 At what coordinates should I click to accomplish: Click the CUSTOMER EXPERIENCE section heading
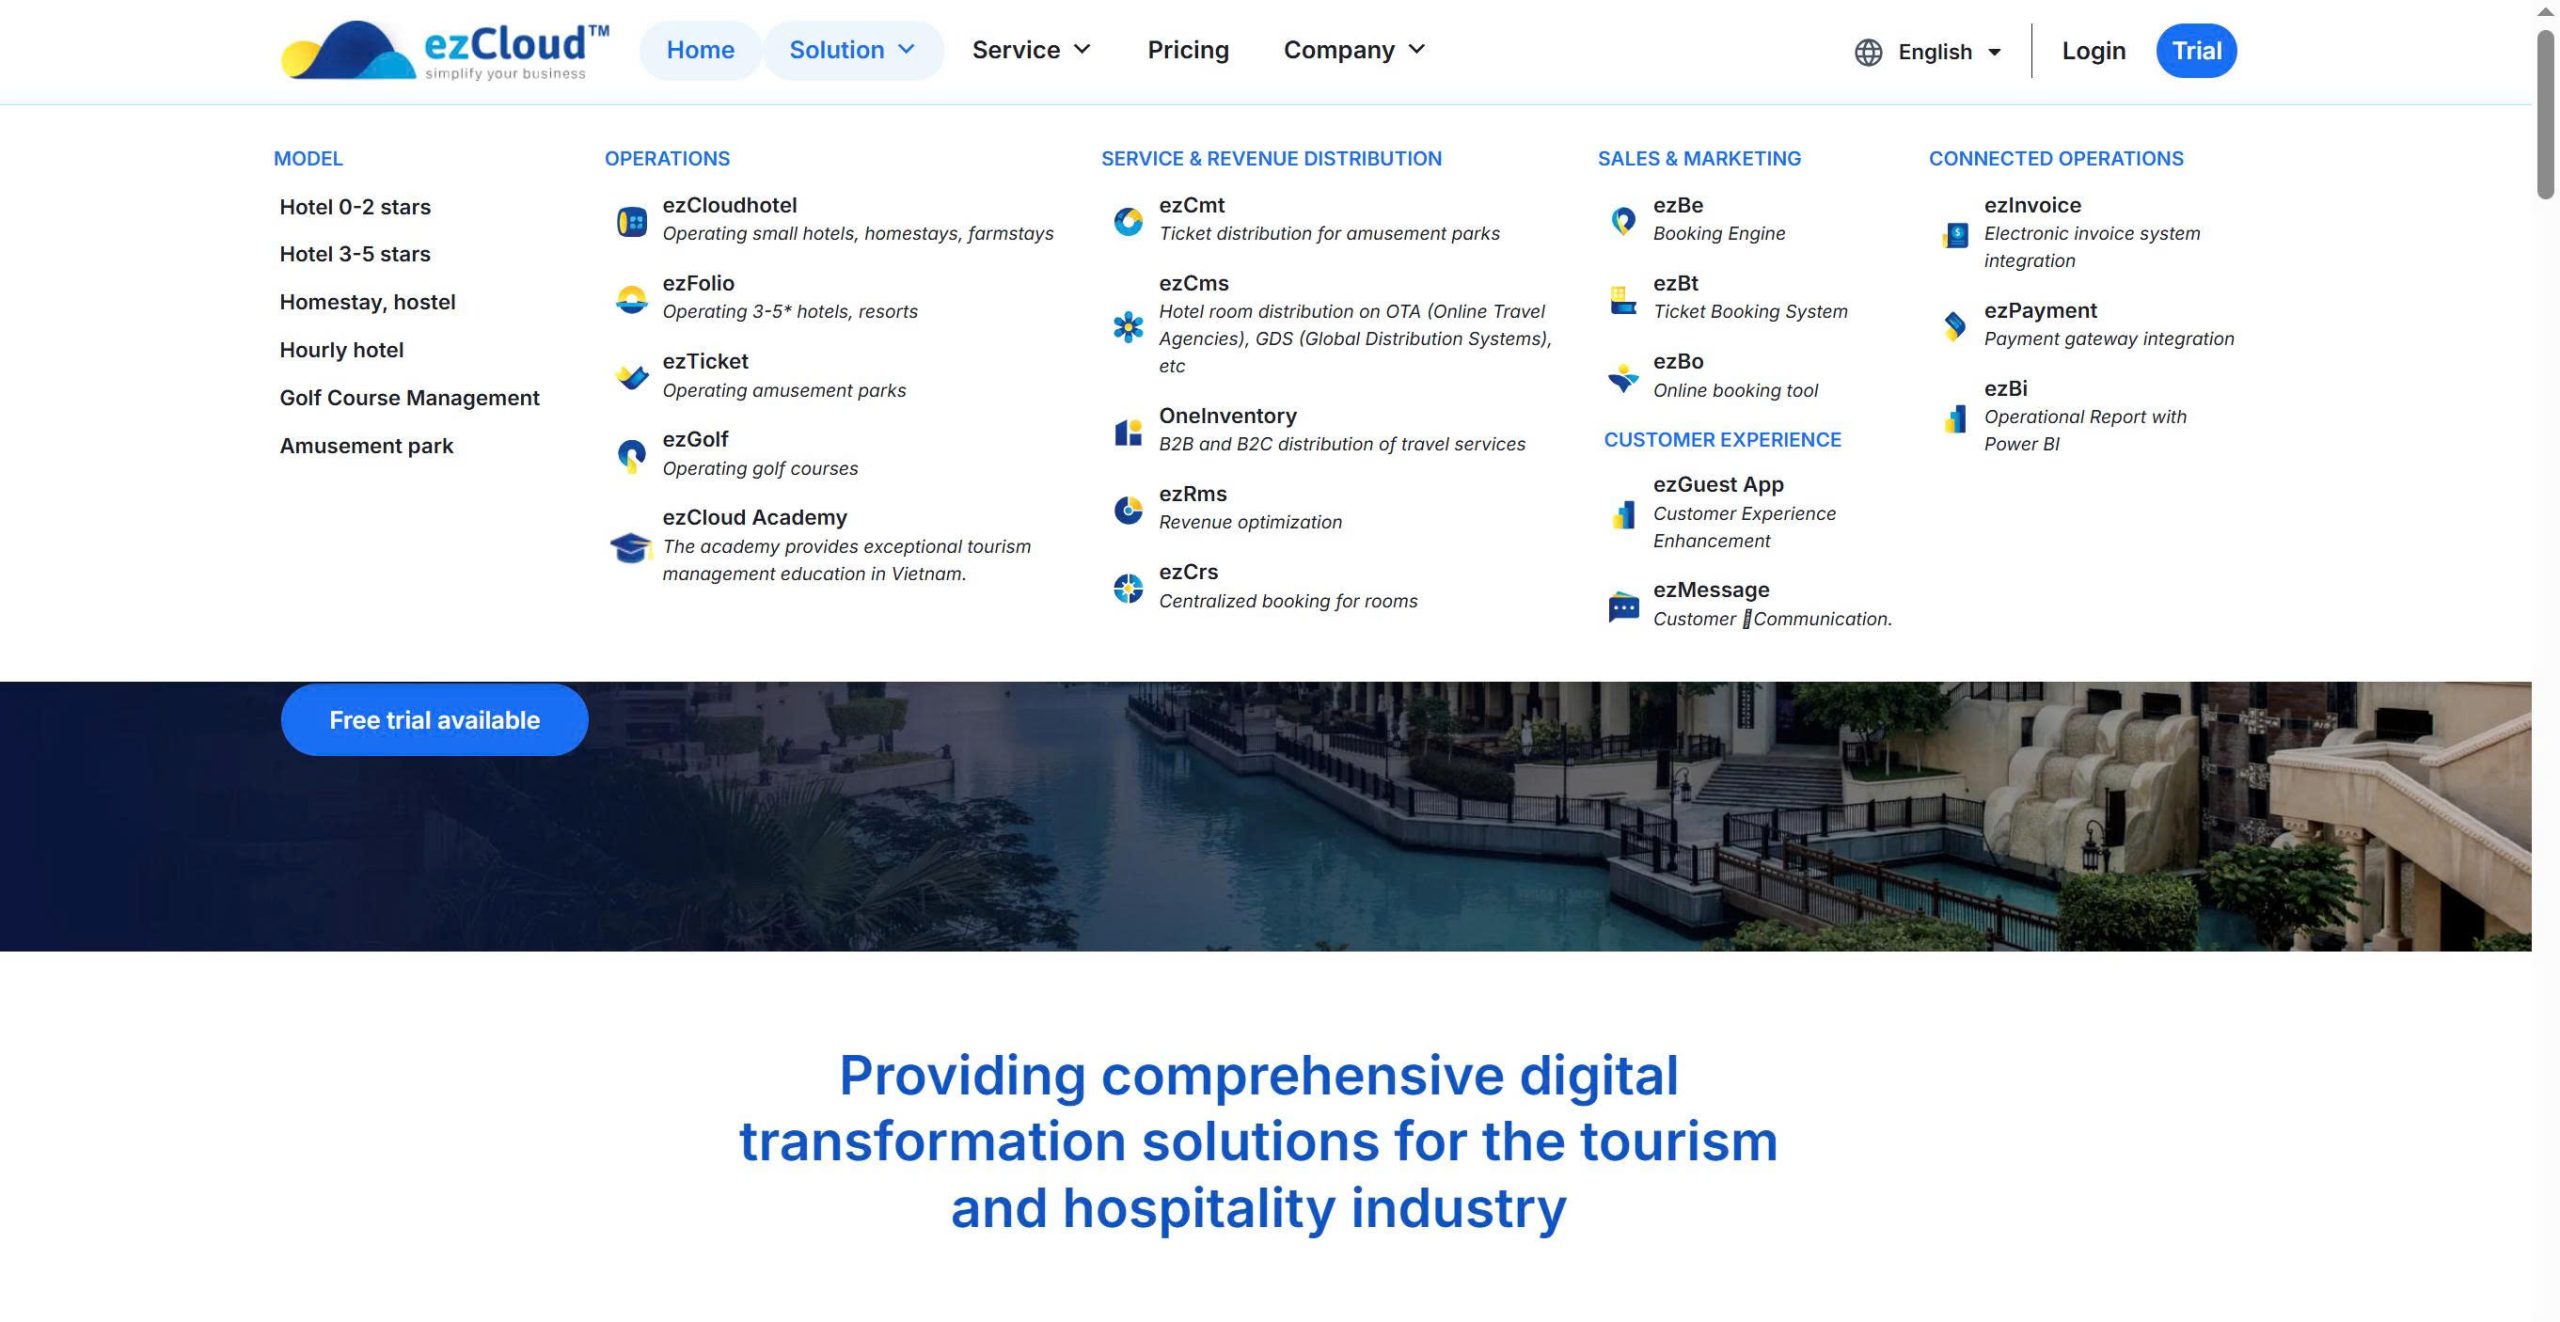(1722, 440)
